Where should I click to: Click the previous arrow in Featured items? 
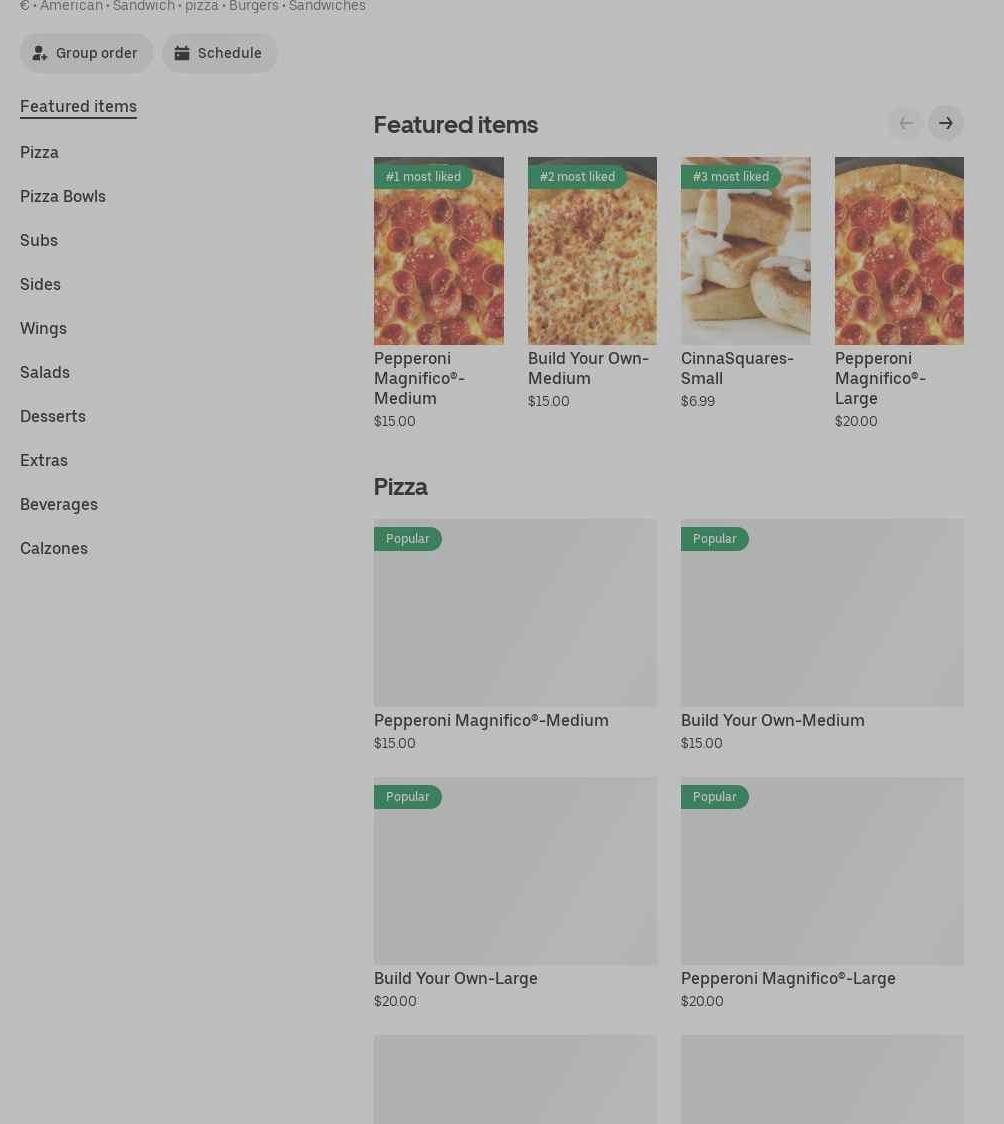905,123
